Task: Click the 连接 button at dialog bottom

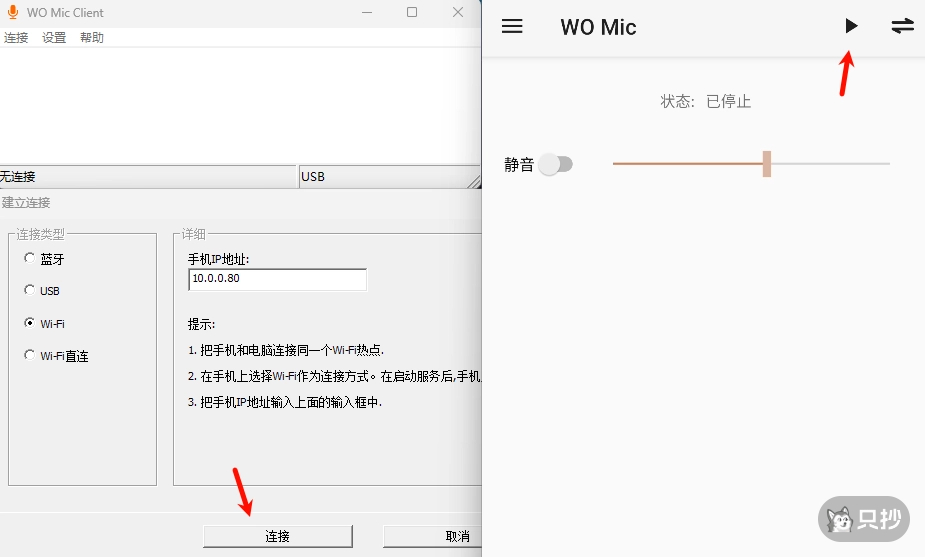Action: click(x=278, y=536)
